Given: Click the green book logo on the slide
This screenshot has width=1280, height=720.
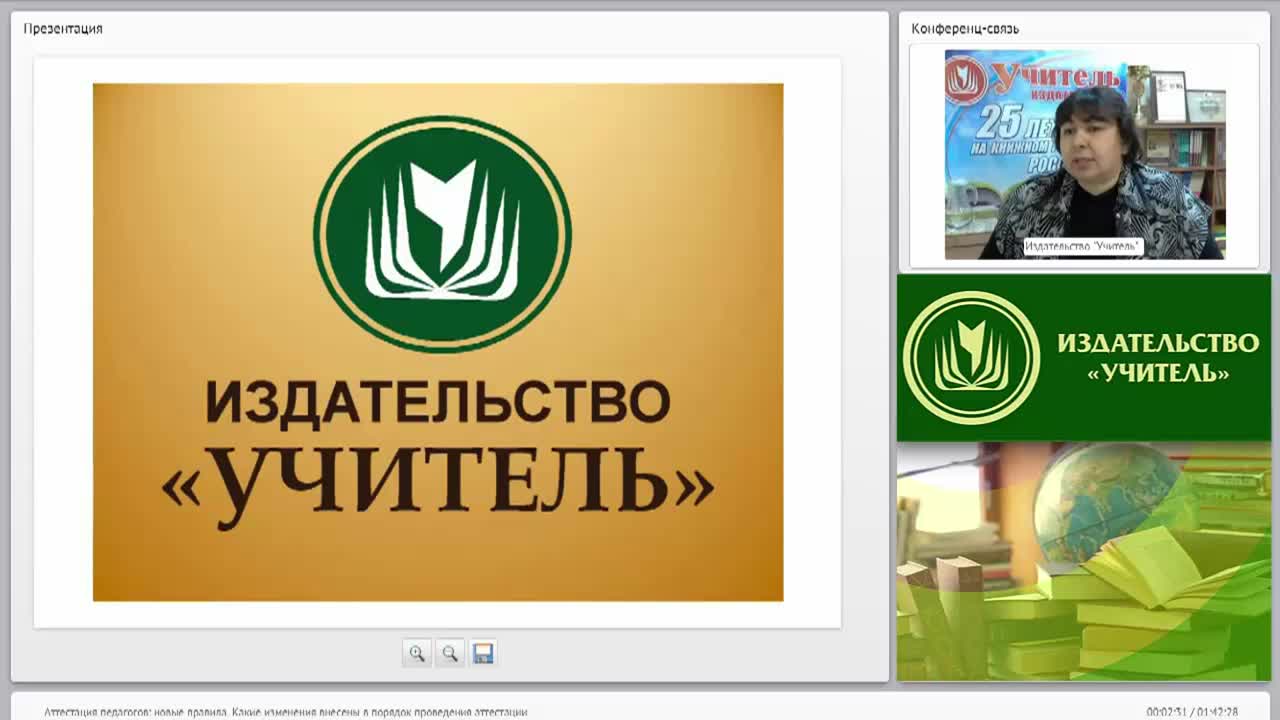Looking at the screenshot, I should (442, 234).
